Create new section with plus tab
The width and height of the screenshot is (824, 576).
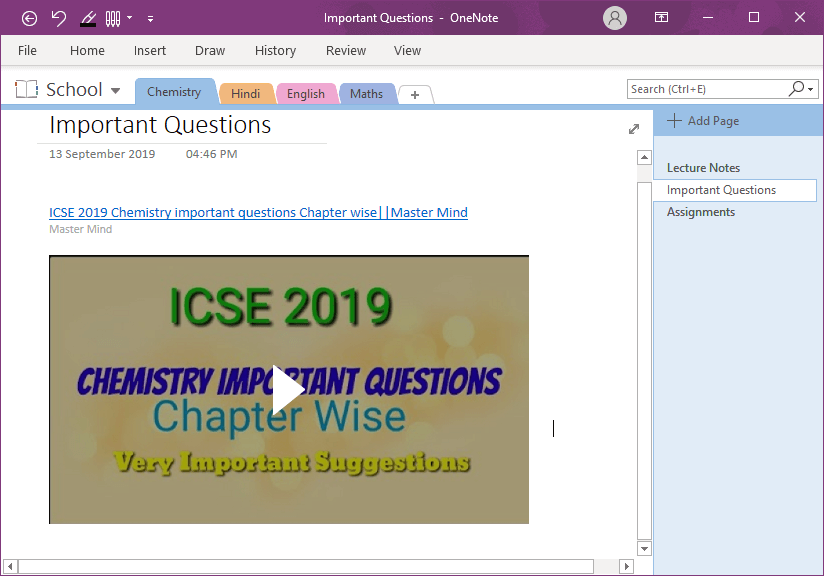coord(415,95)
